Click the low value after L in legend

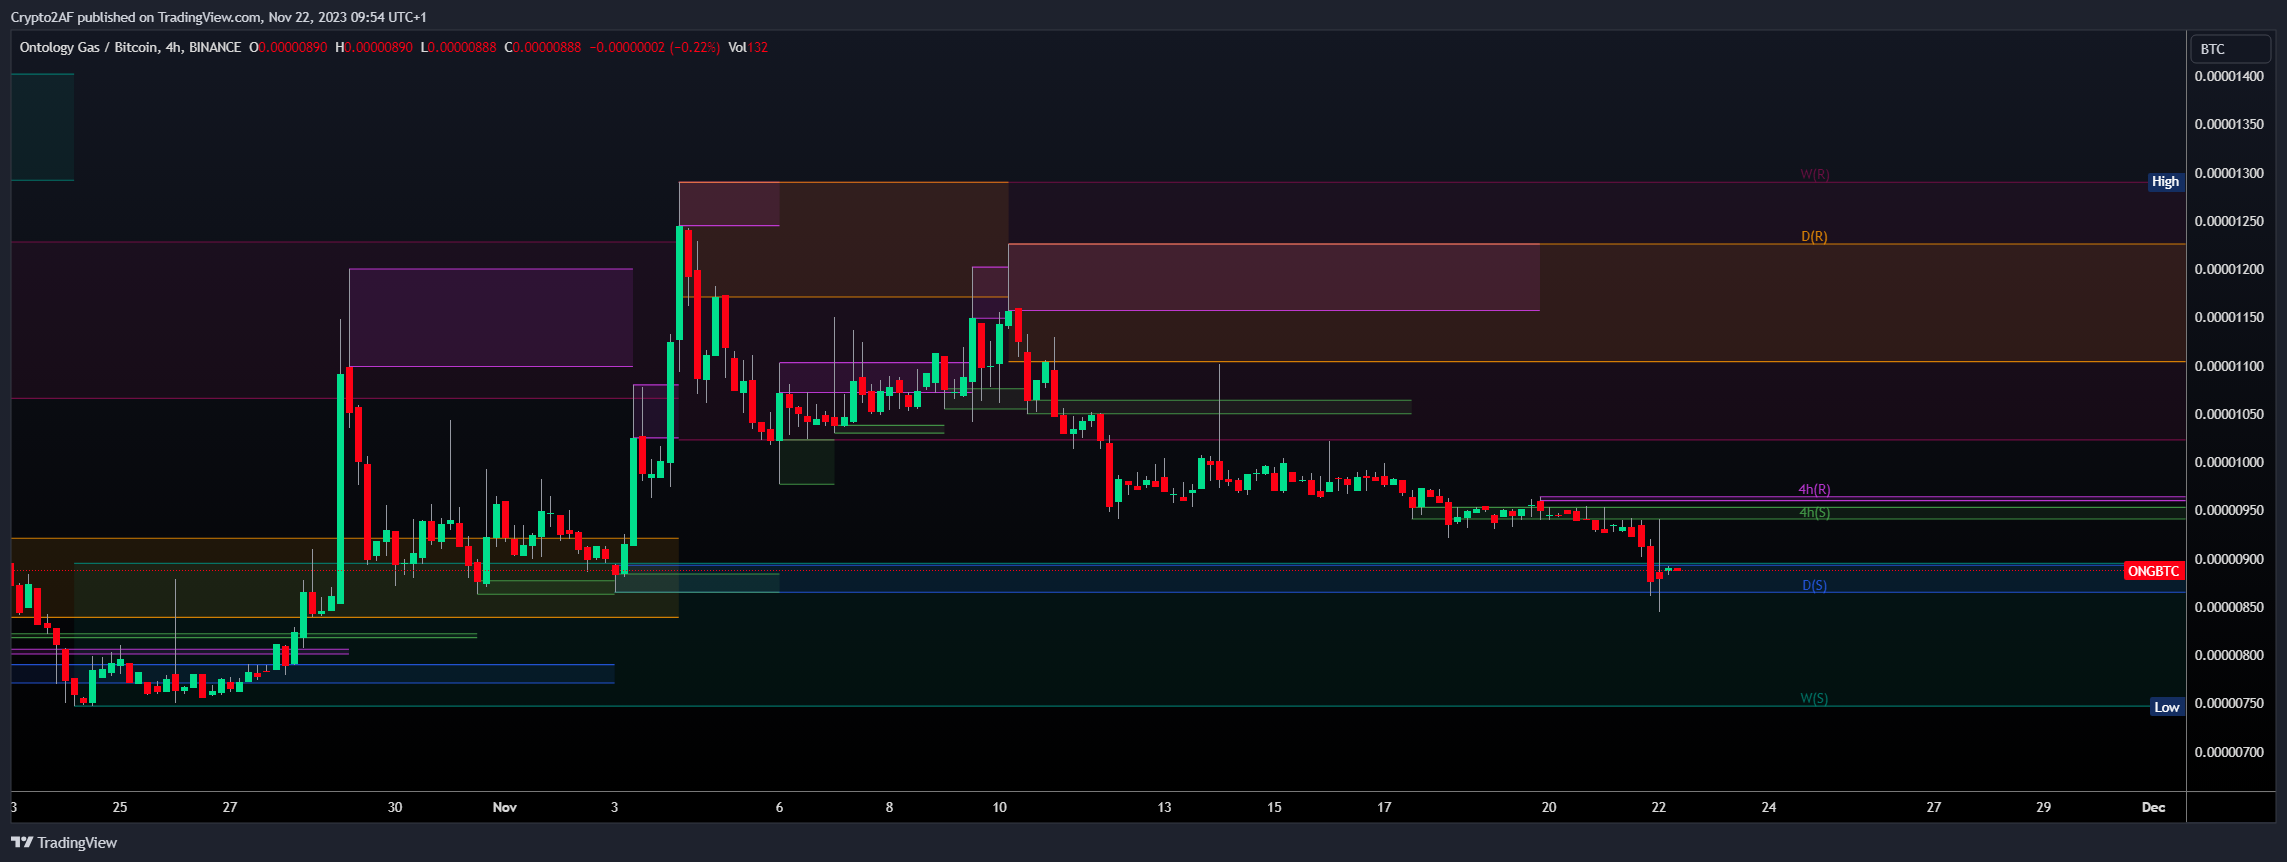(x=462, y=47)
